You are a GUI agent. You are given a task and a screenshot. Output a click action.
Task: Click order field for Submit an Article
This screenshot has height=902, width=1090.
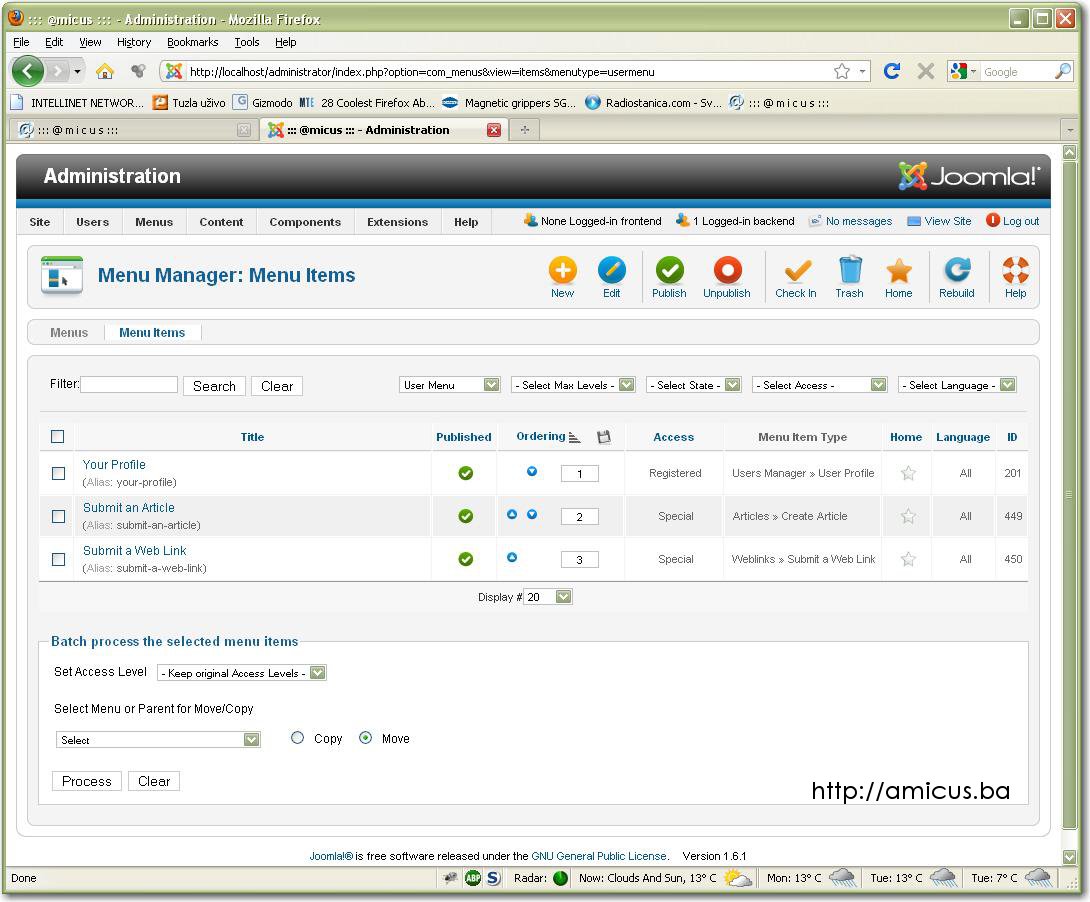580,517
